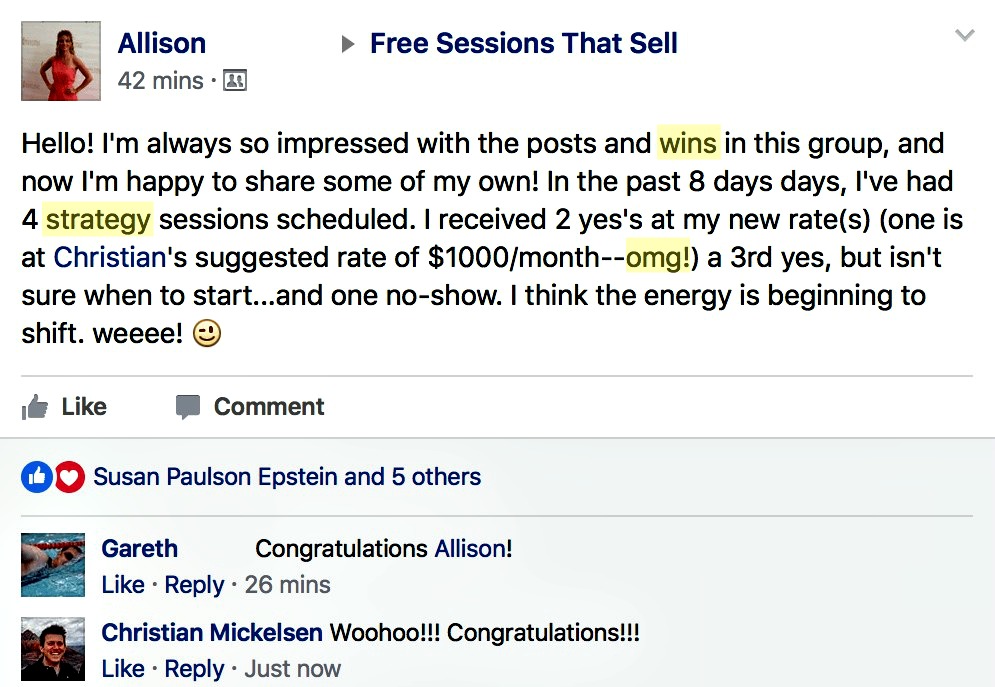Click the 42 mins post timestamp
The height and width of the screenshot is (687, 995).
coord(161,81)
